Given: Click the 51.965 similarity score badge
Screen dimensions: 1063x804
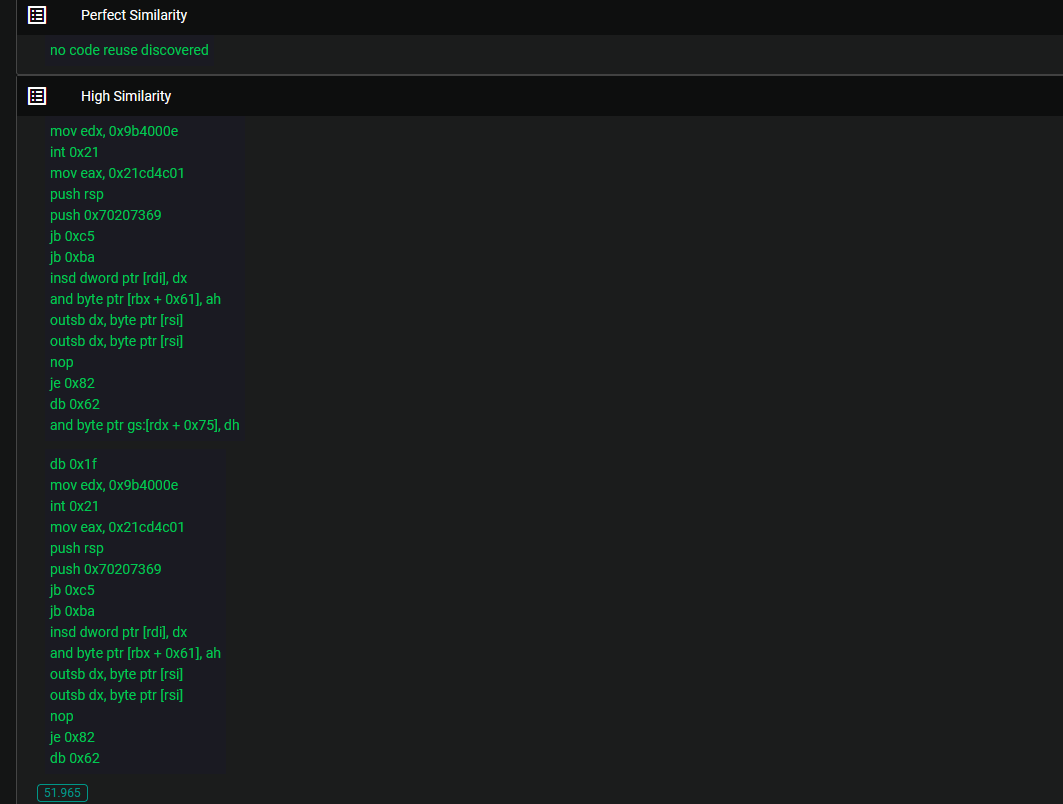Looking at the screenshot, I should point(62,792).
